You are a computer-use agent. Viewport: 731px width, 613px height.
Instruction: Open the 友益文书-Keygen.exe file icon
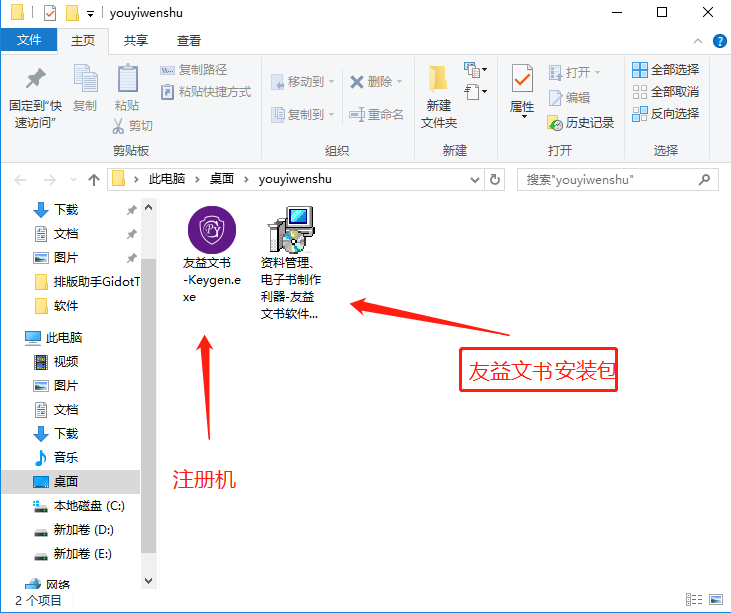coord(212,231)
